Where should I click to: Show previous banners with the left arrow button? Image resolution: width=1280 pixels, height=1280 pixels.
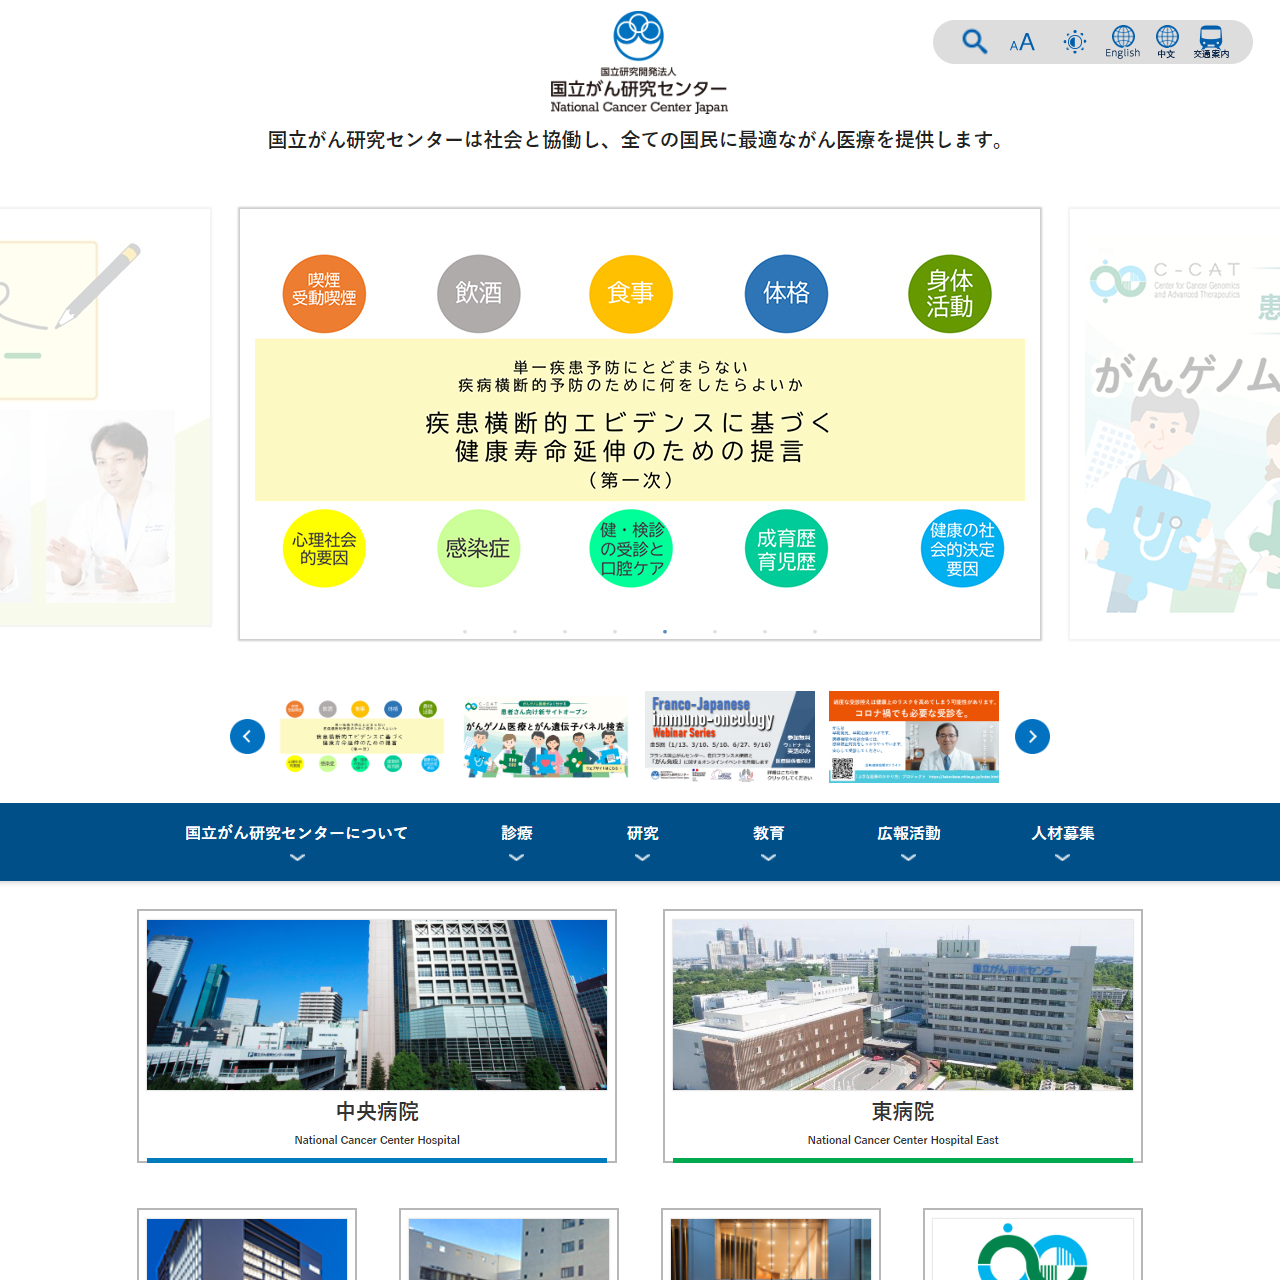(247, 737)
